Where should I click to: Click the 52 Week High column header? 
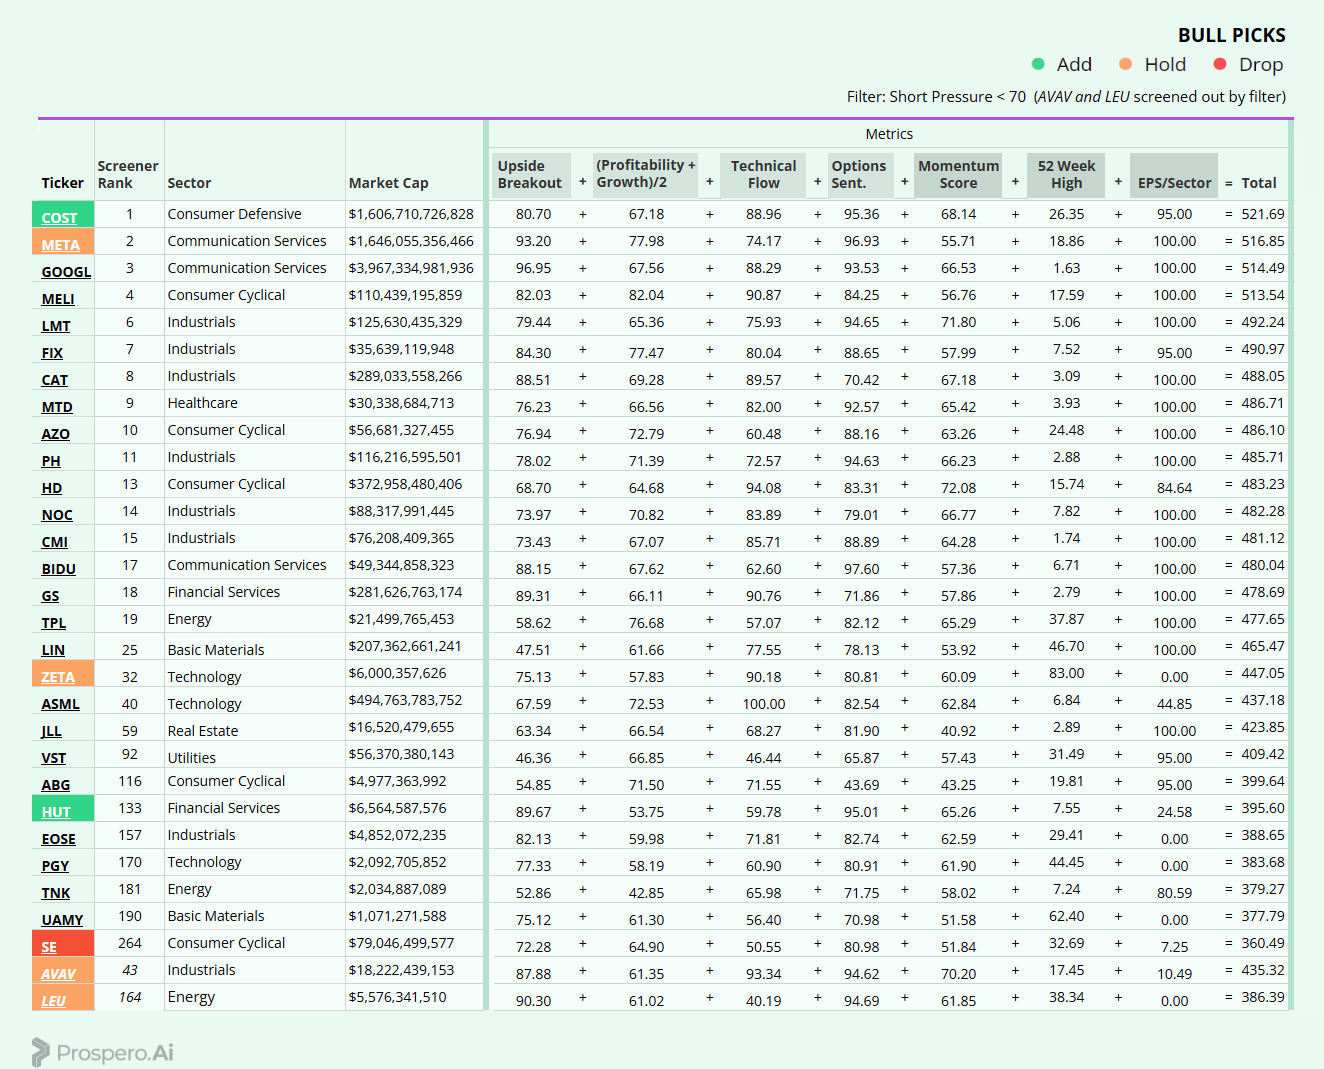pyautogui.click(x=1066, y=175)
